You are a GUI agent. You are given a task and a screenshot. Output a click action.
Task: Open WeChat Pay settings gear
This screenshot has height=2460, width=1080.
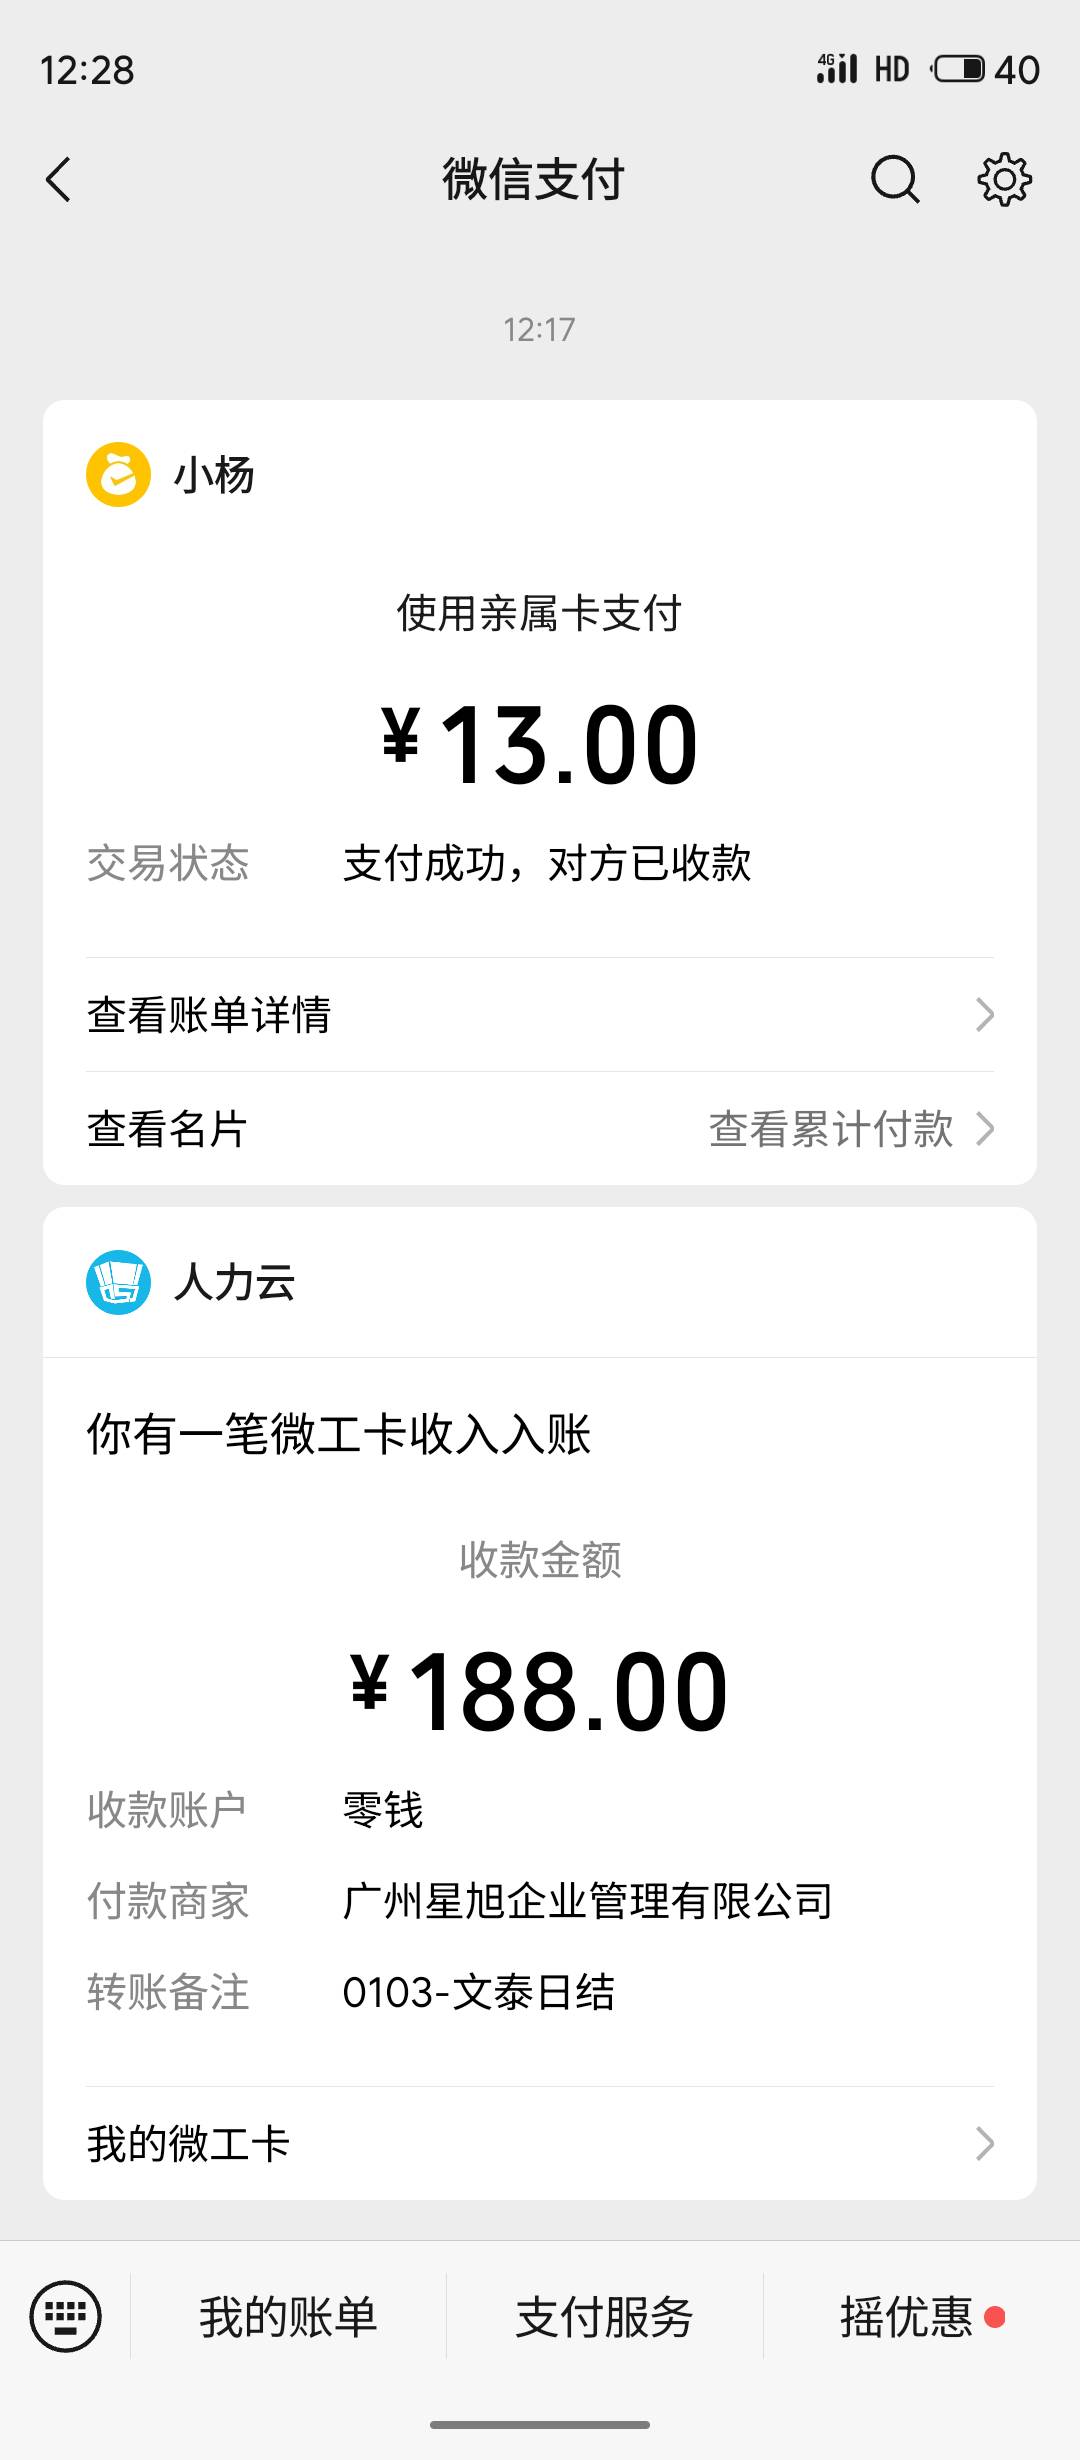tap(1004, 180)
